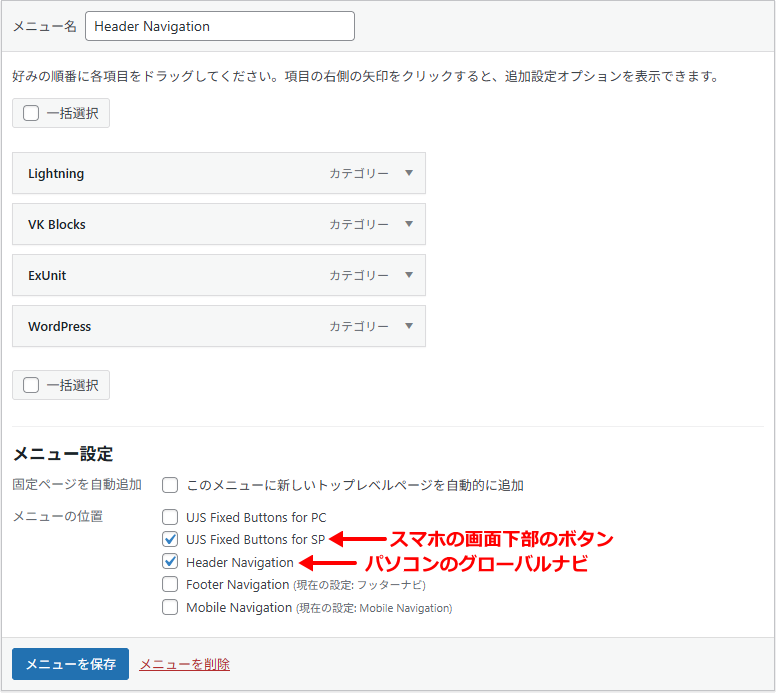Image resolution: width=776 pixels, height=693 pixels.
Task: Check the bottom 一括選択 checkbox
Action: coord(31,385)
